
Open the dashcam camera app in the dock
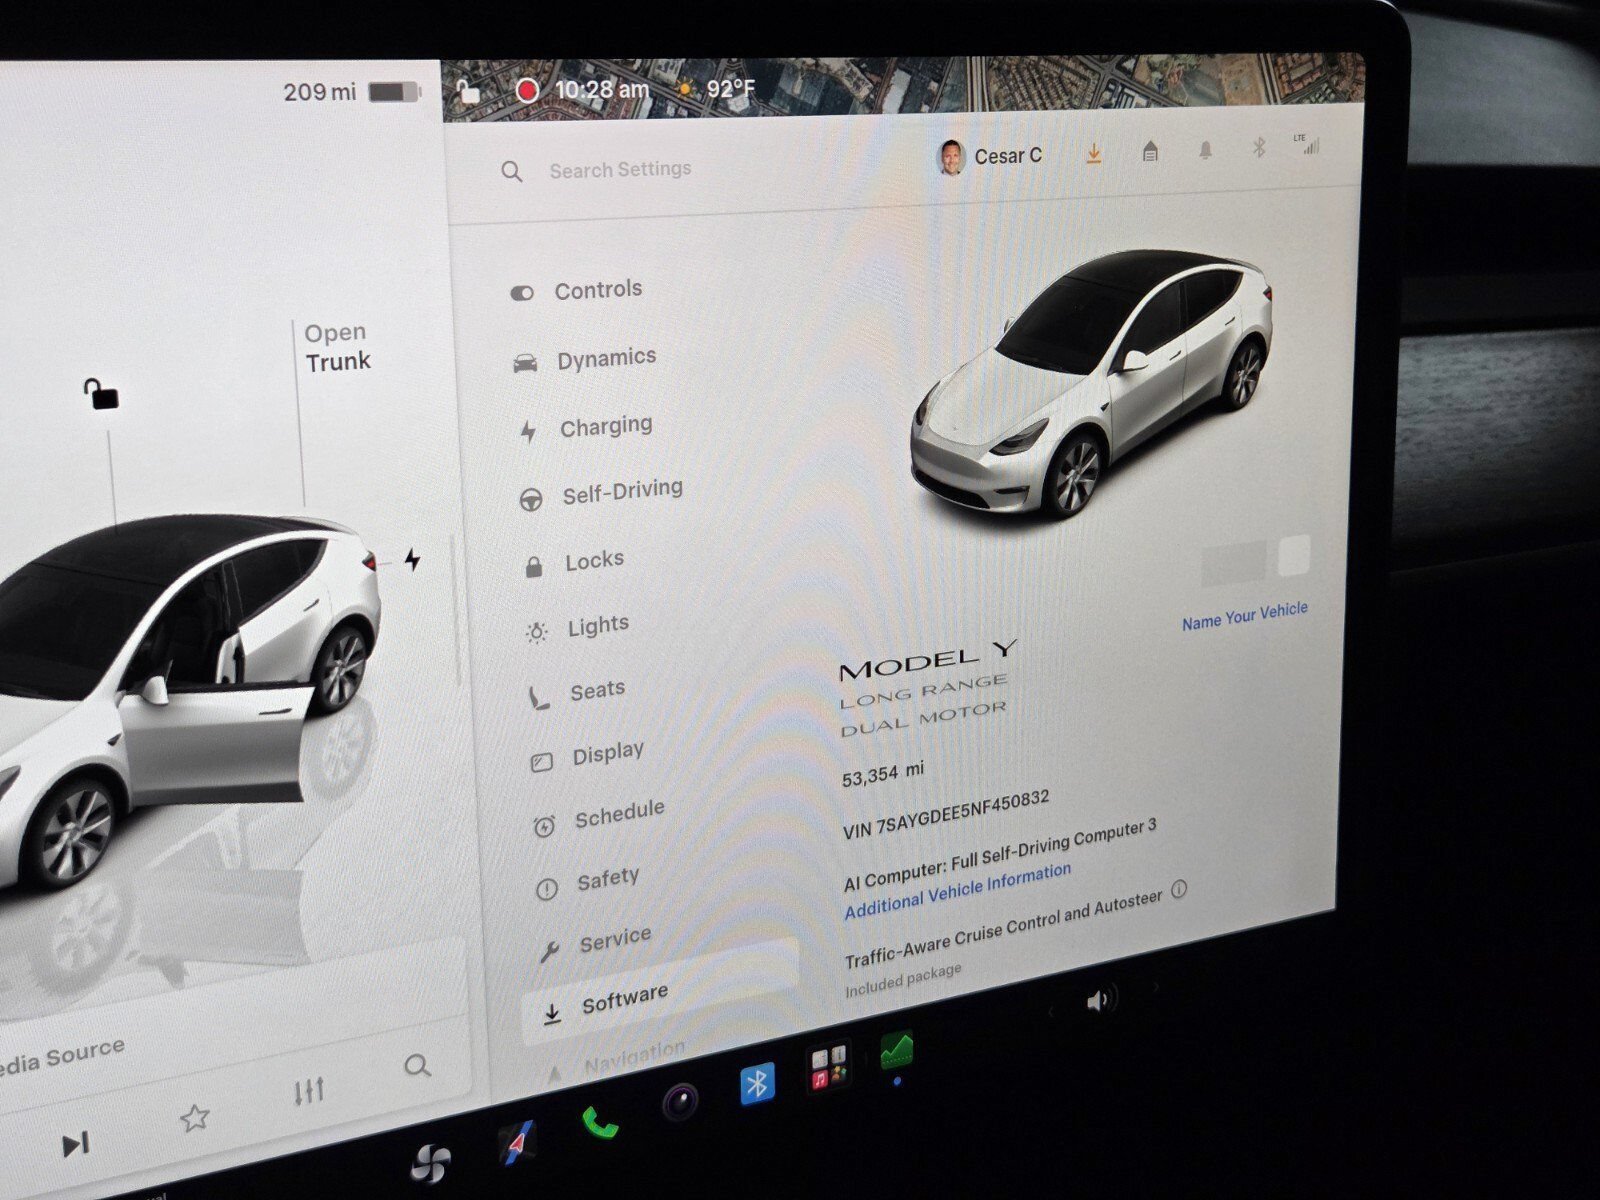681,1103
